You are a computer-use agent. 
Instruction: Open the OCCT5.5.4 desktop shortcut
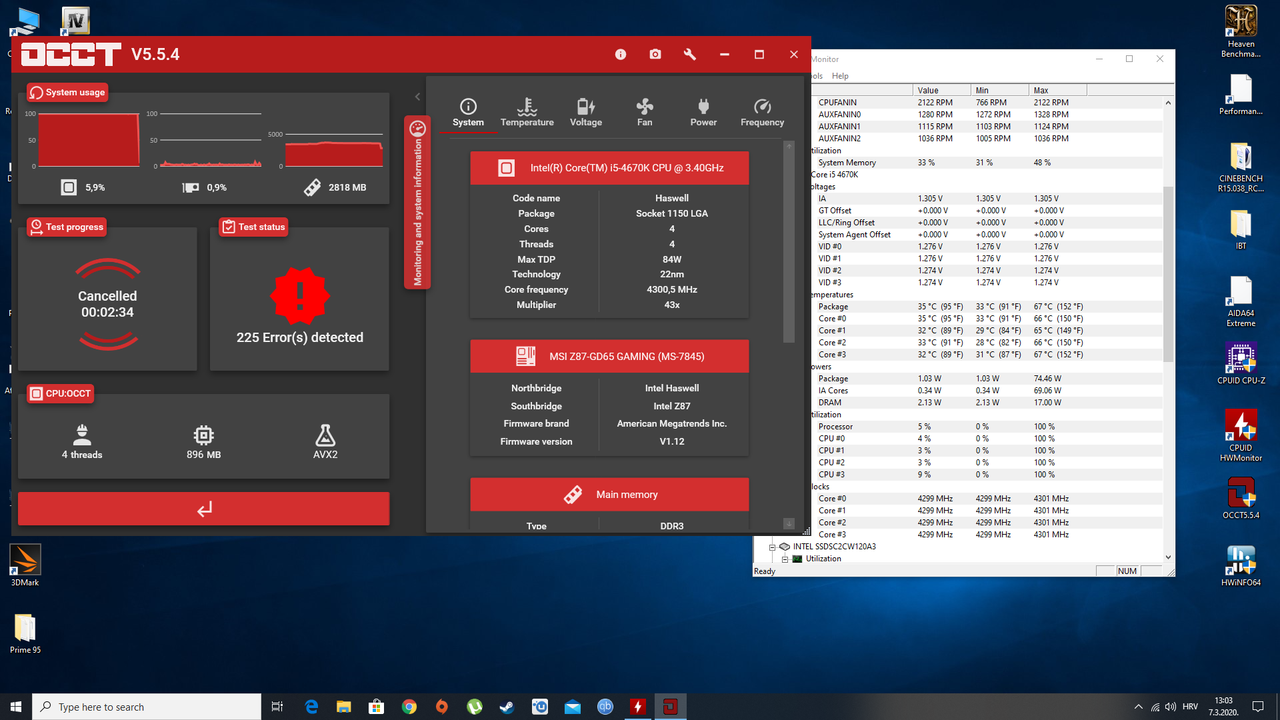pyautogui.click(x=1240, y=500)
